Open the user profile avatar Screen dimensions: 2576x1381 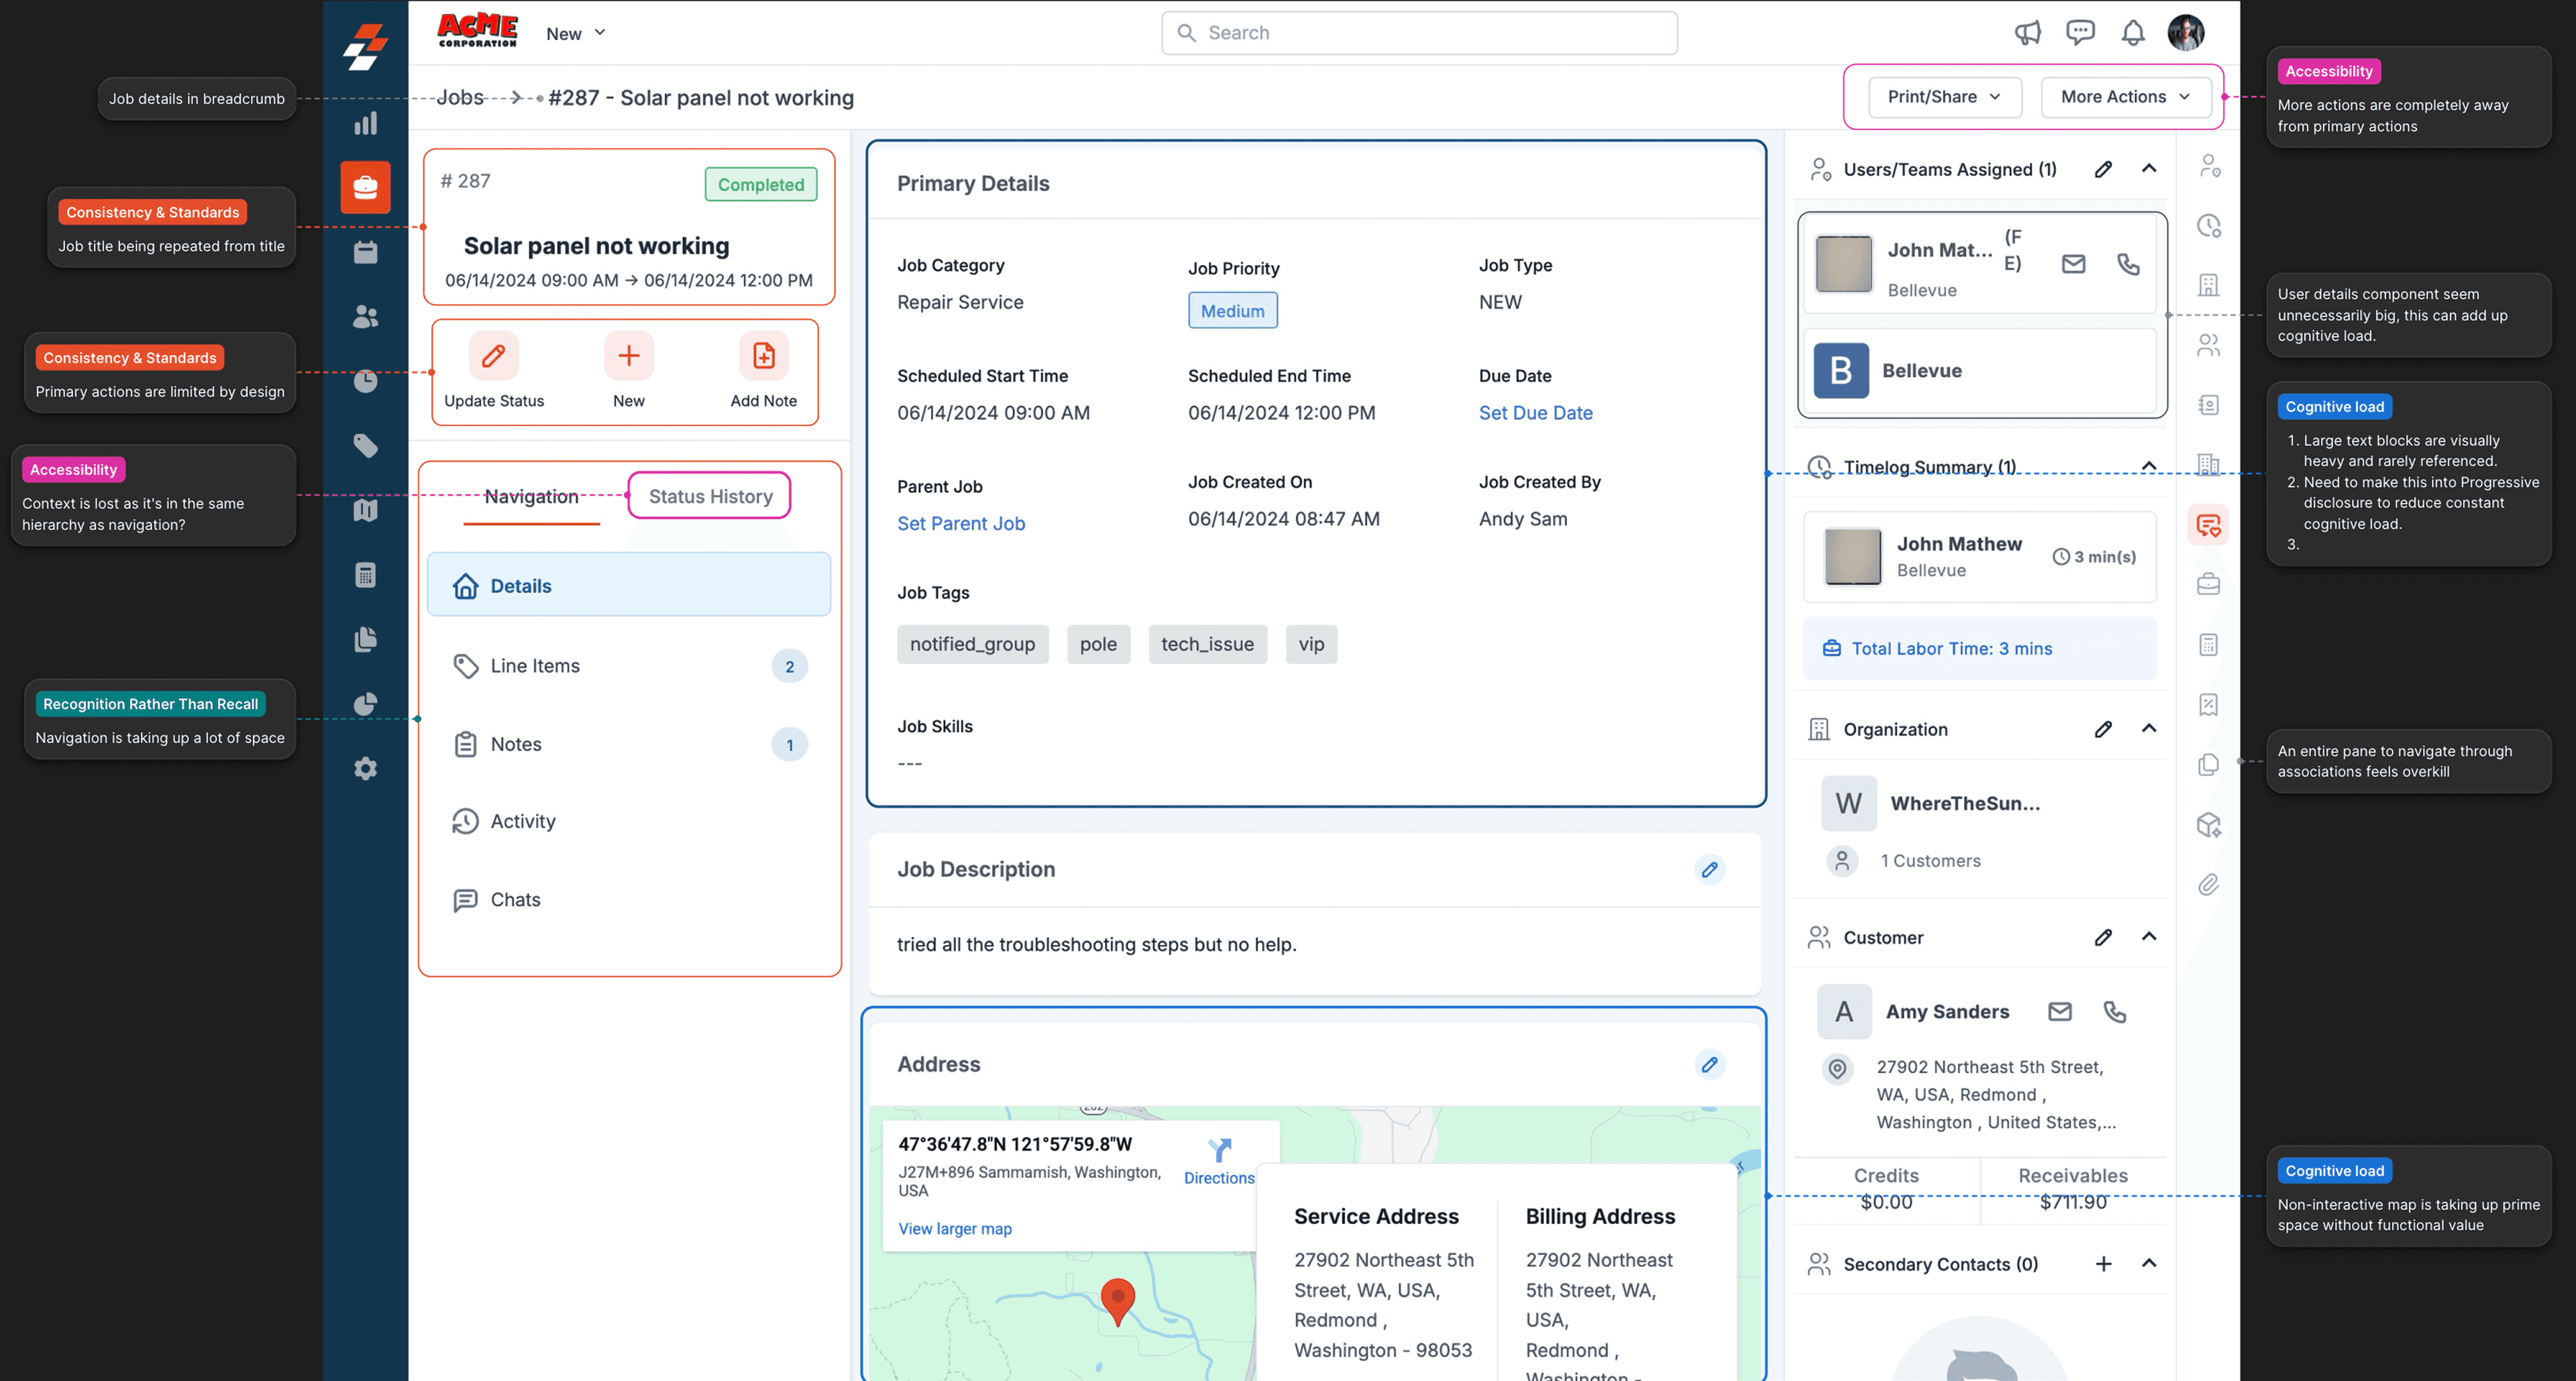pos(2186,33)
